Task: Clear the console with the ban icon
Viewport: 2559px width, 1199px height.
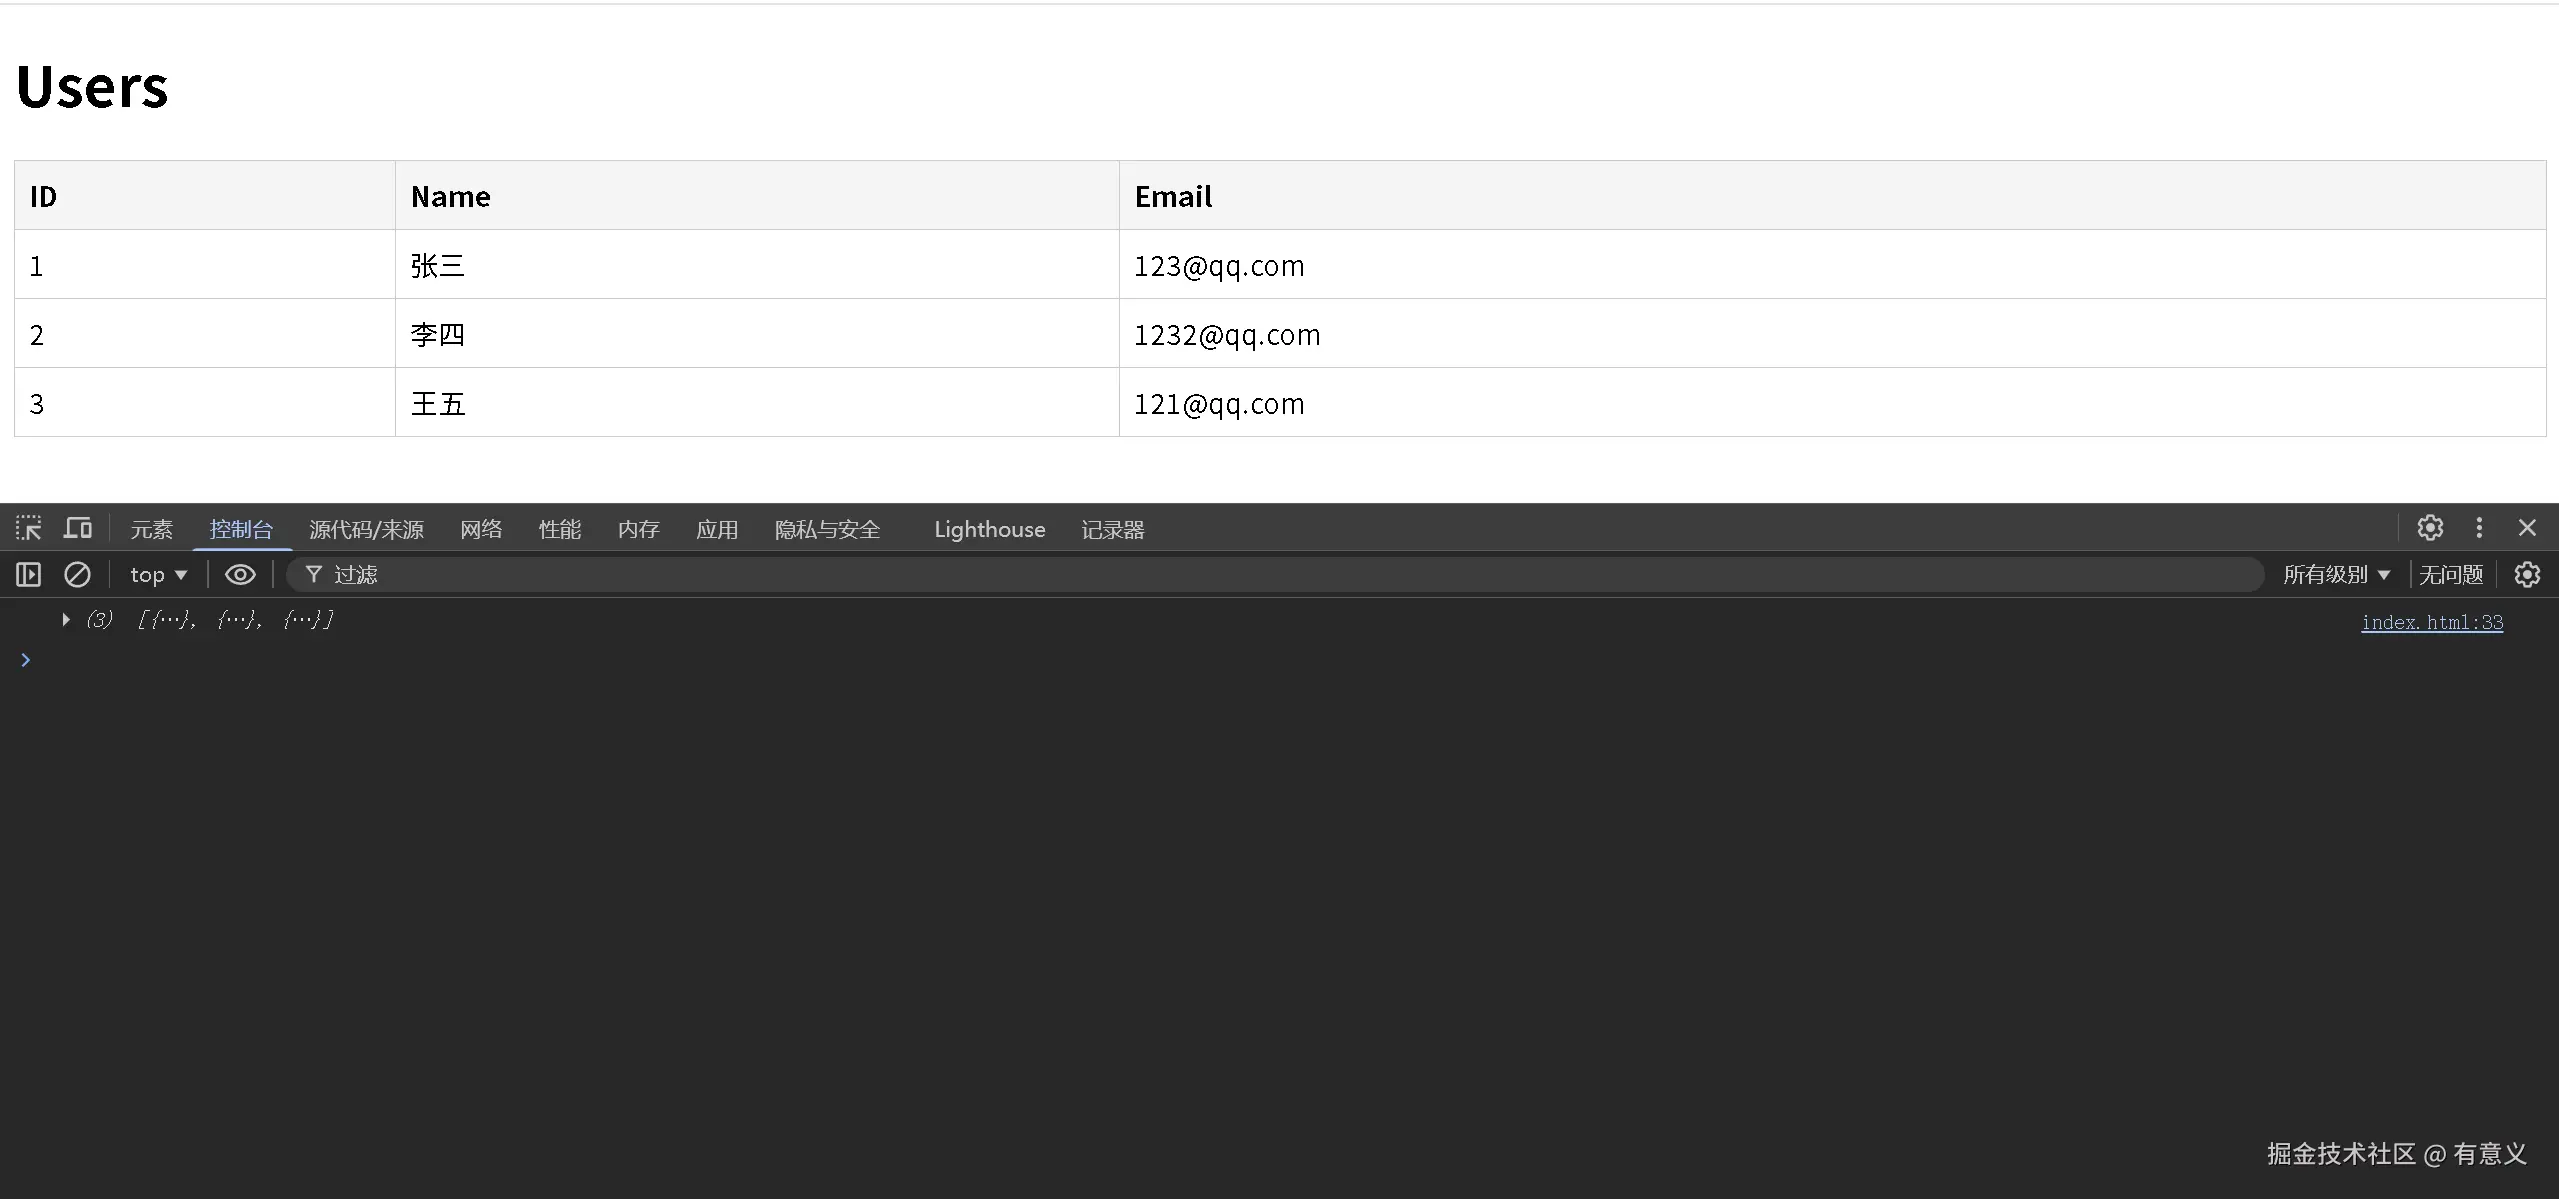Action: tap(77, 575)
